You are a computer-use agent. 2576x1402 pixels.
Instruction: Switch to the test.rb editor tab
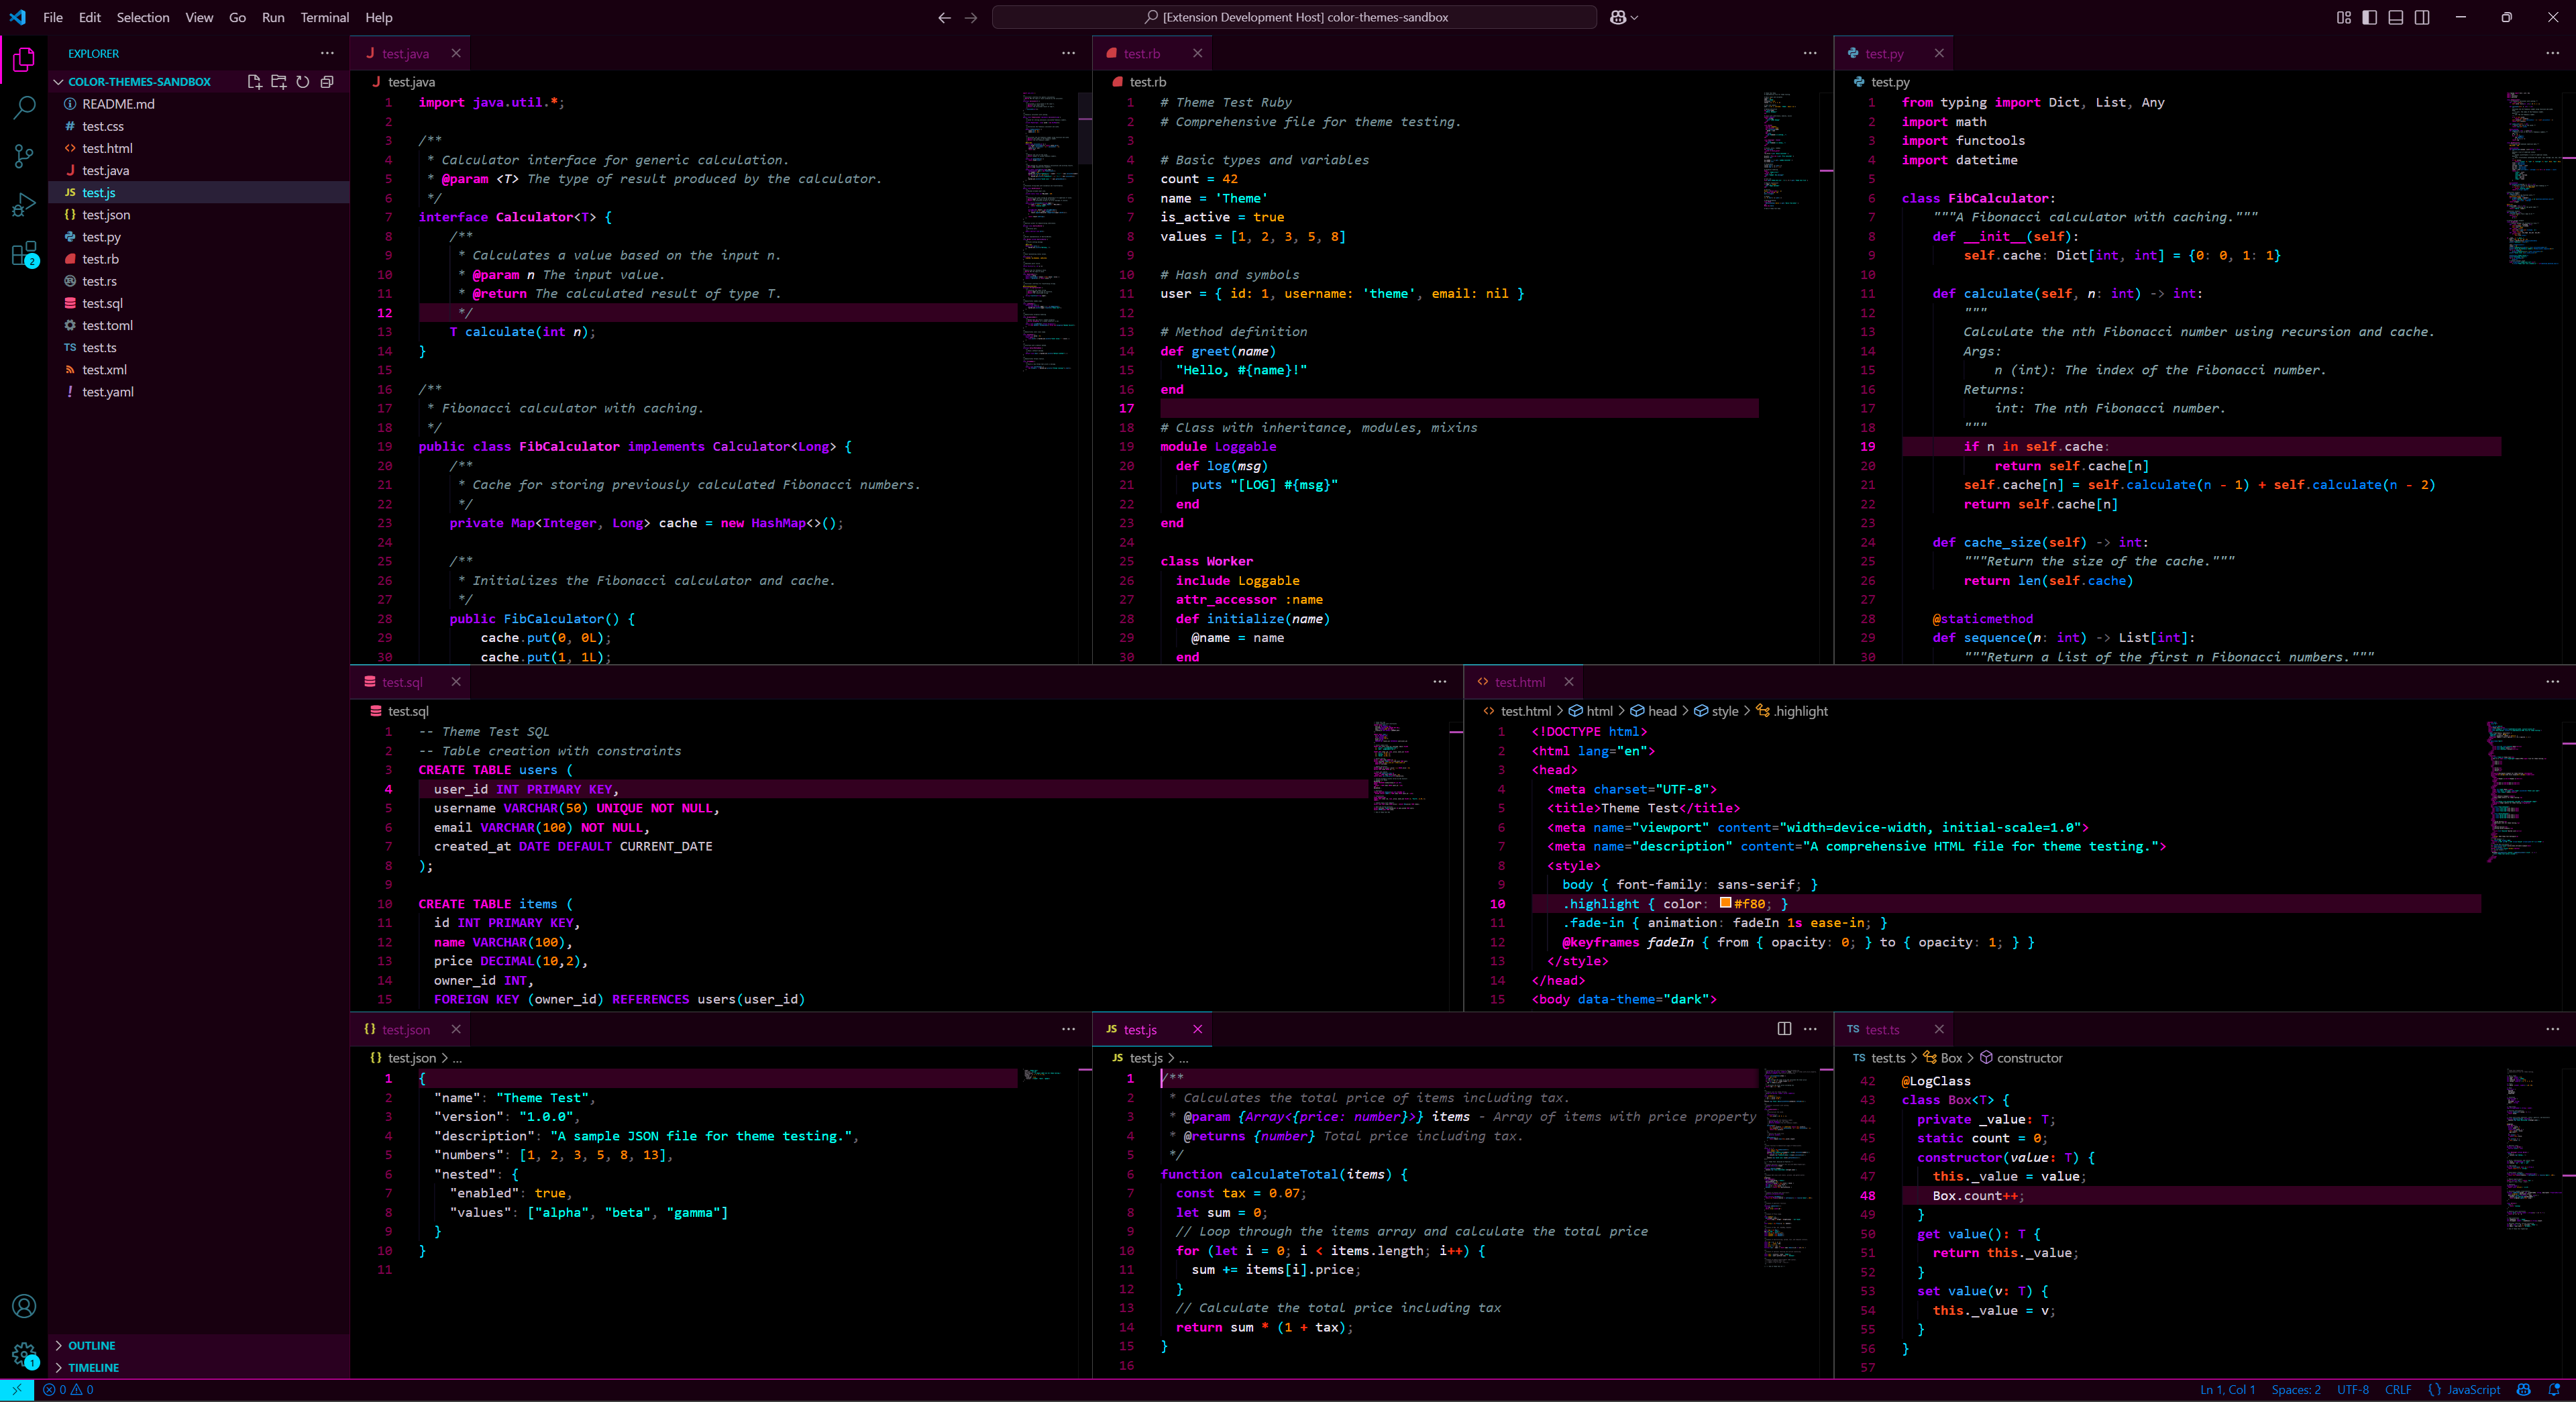[x=1141, y=54]
